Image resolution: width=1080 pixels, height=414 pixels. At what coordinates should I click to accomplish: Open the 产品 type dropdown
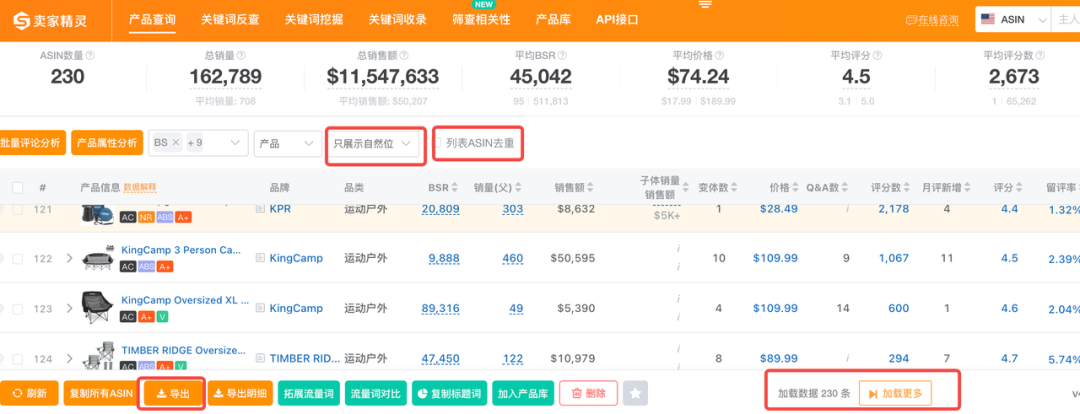(287, 143)
